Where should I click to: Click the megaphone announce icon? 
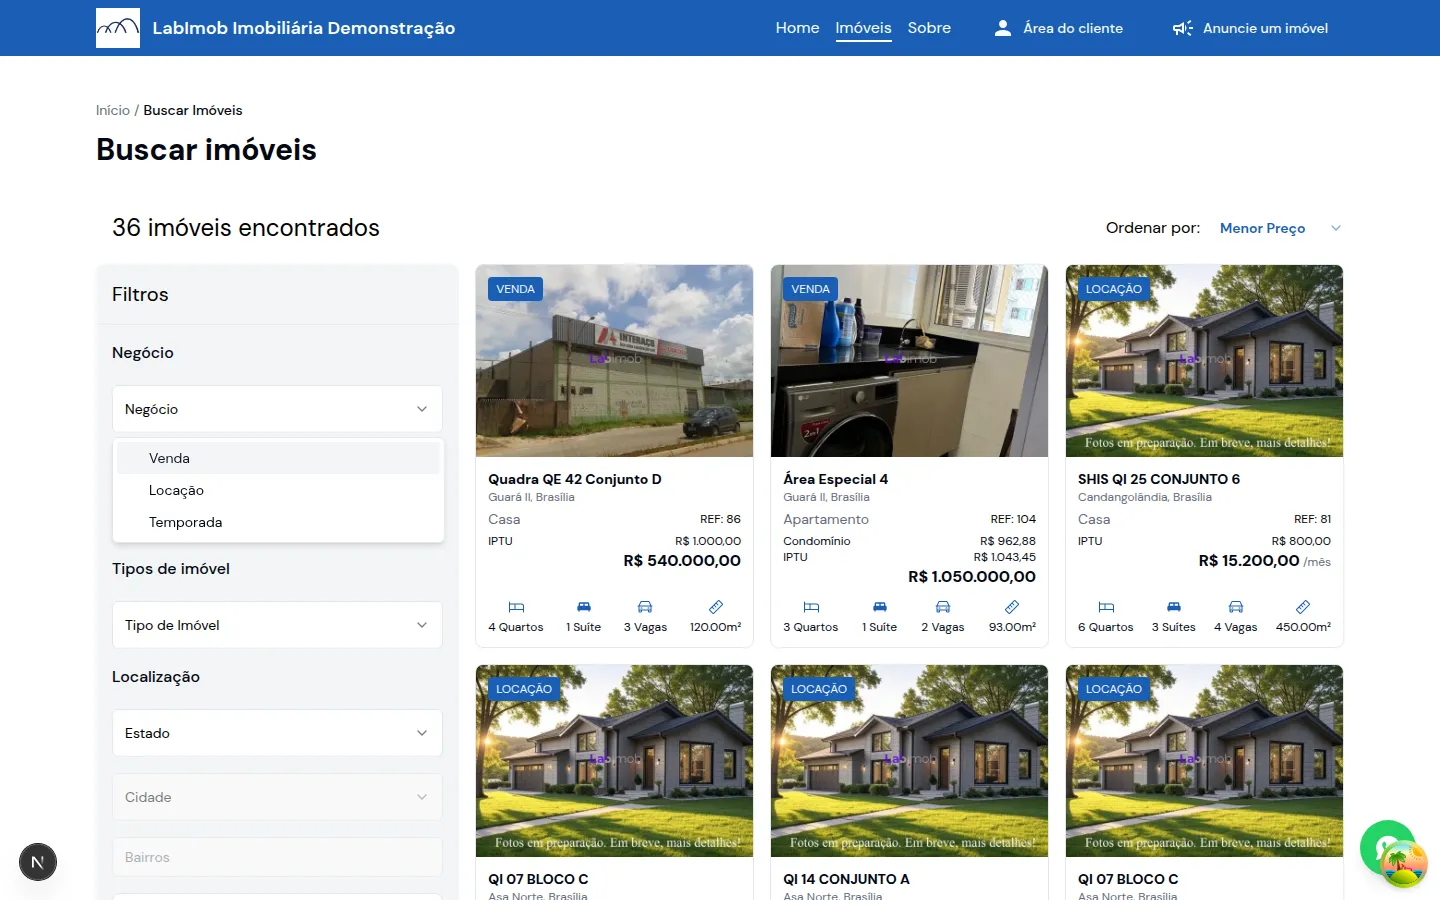pyautogui.click(x=1183, y=28)
